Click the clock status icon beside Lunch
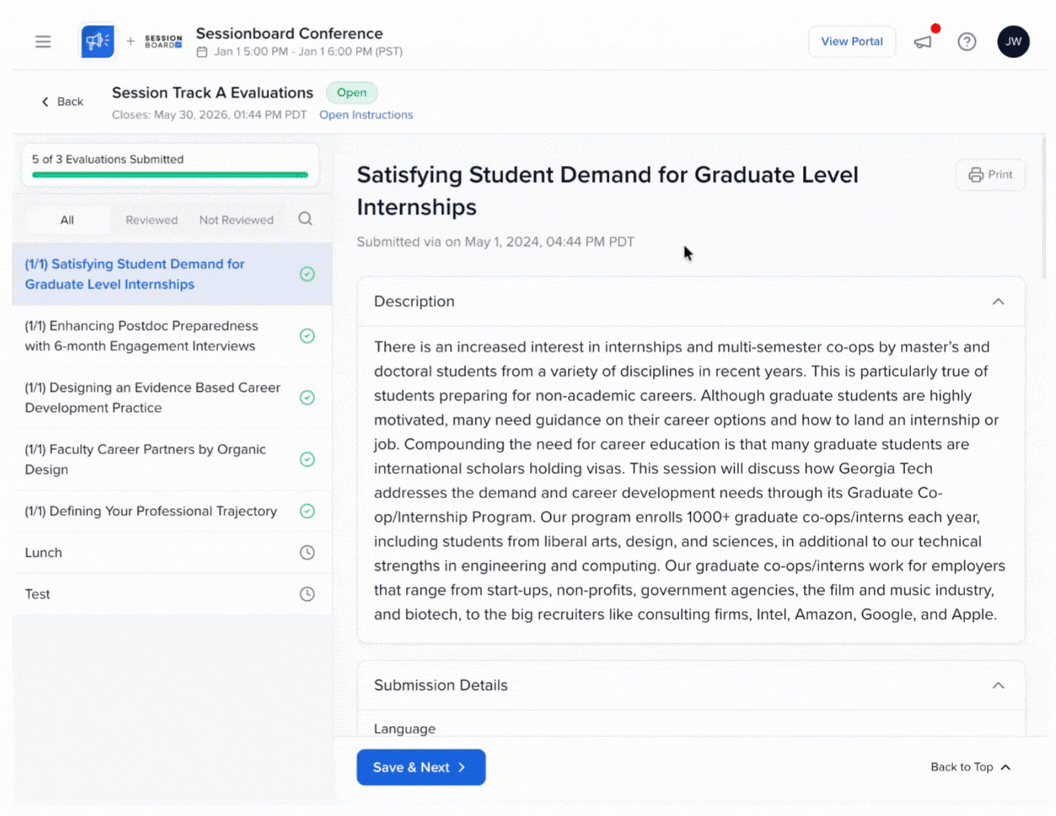 coord(307,553)
